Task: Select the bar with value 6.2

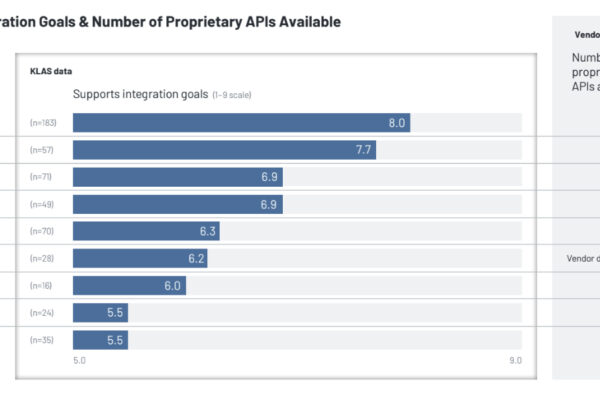Action: click(140, 258)
